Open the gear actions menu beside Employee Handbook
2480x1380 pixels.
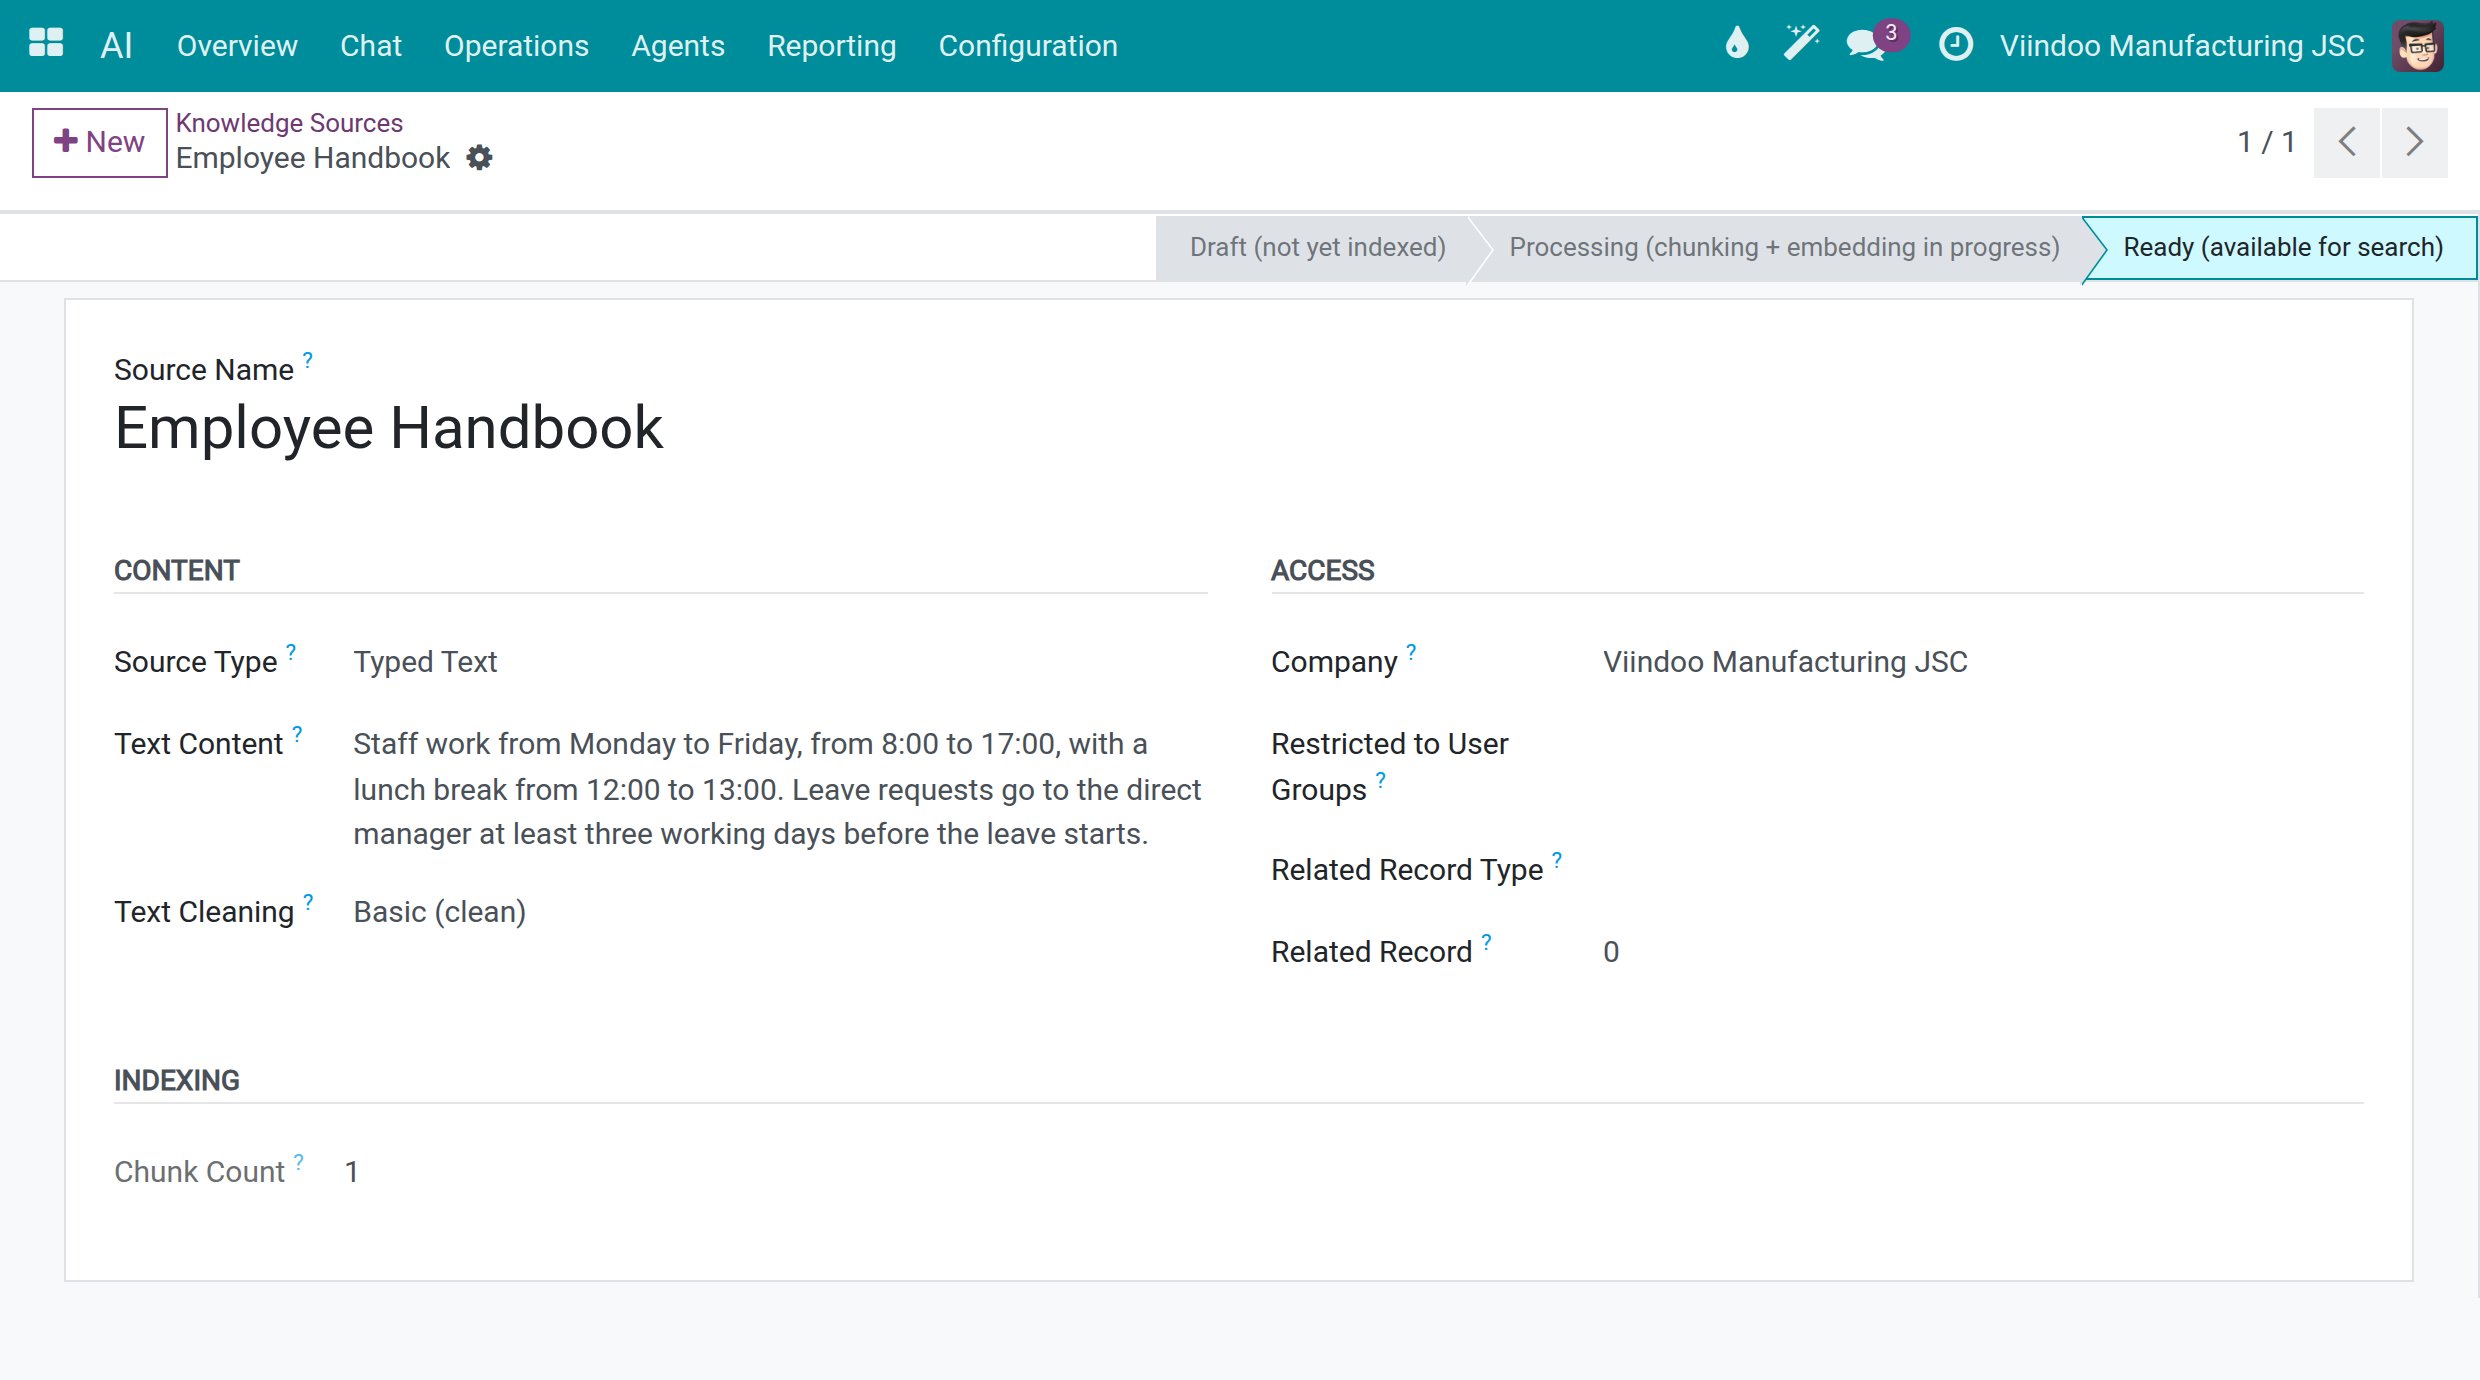[x=480, y=158]
